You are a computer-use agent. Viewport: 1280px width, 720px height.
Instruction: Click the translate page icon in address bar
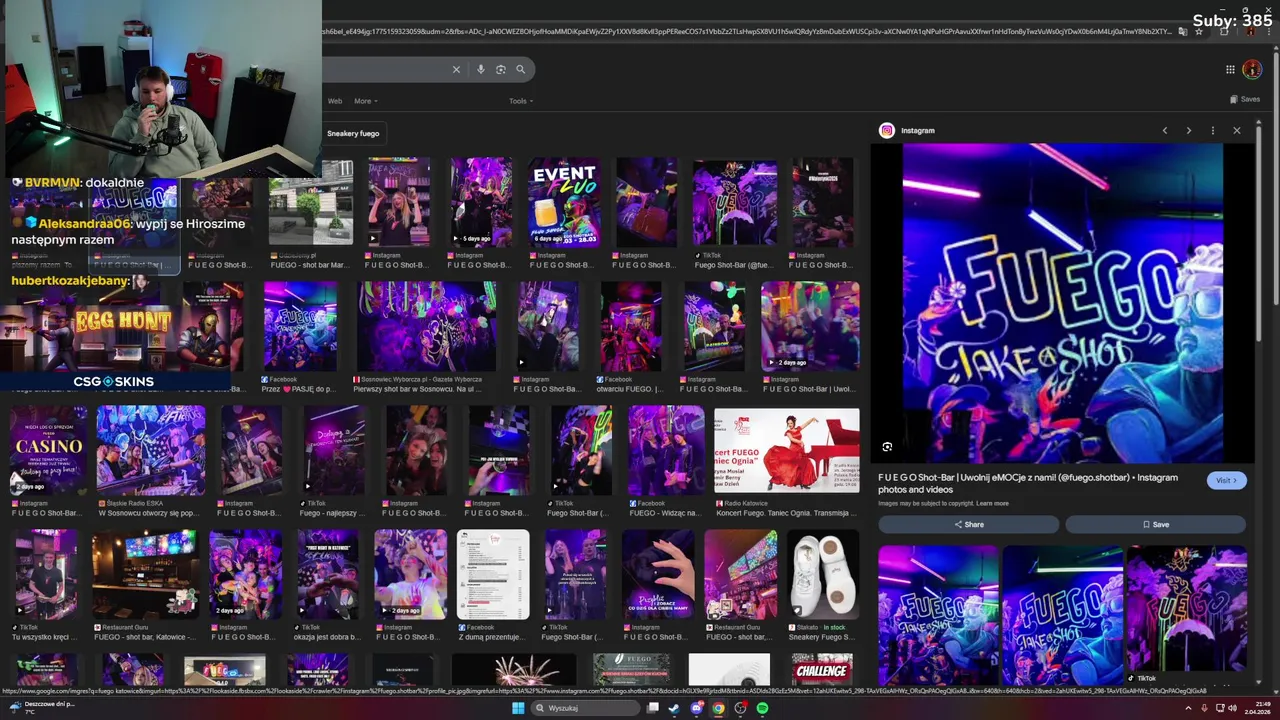[1183, 31]
